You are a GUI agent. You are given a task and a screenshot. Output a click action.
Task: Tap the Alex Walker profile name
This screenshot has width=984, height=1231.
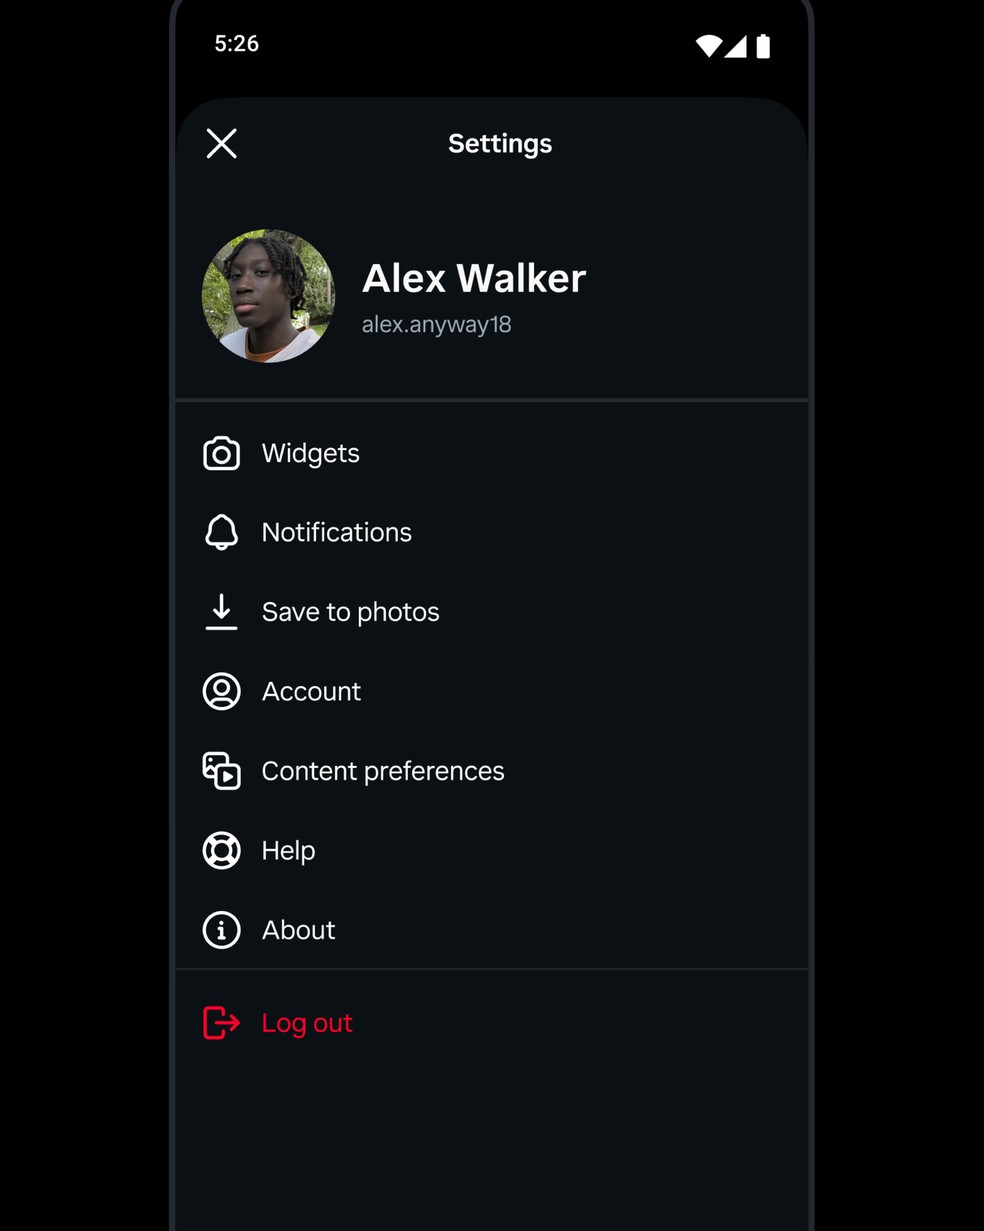(474, 279)
